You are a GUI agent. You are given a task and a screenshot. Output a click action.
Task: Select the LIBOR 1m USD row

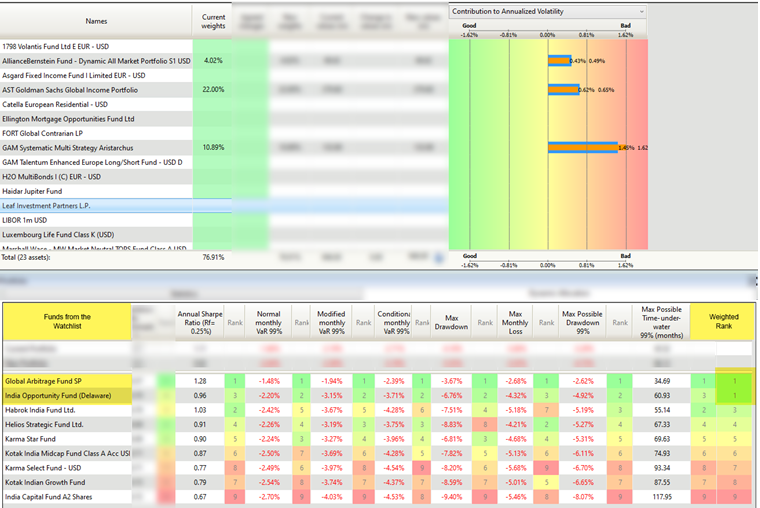tap(96, 220)
